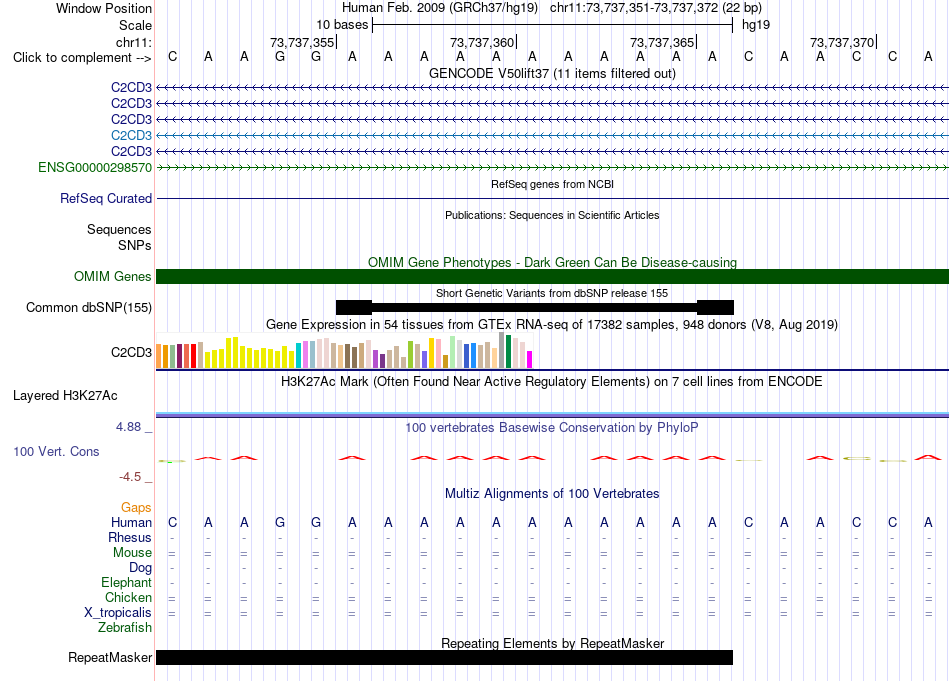The height and width of the screenshot is (681, 950).
Task: Click the '100 Vert. Cons' label
Action: click(56, 451)
